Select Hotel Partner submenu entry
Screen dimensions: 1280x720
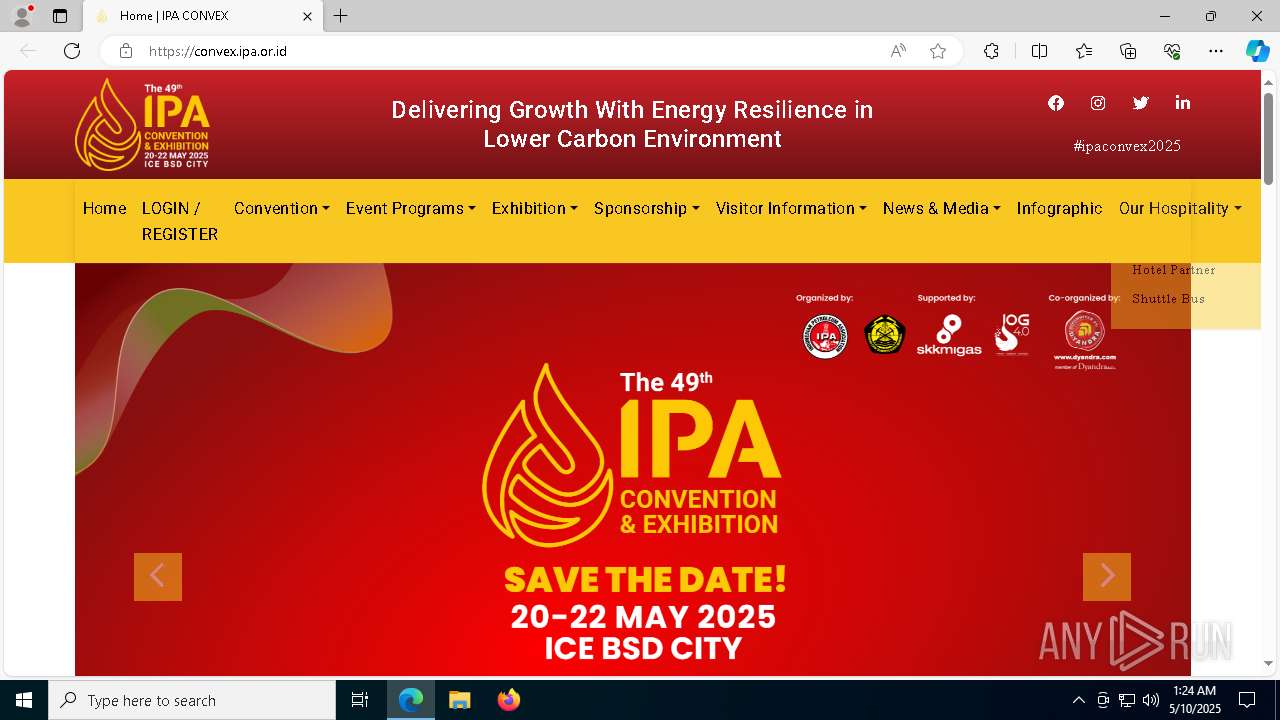tap(1174, 270)
